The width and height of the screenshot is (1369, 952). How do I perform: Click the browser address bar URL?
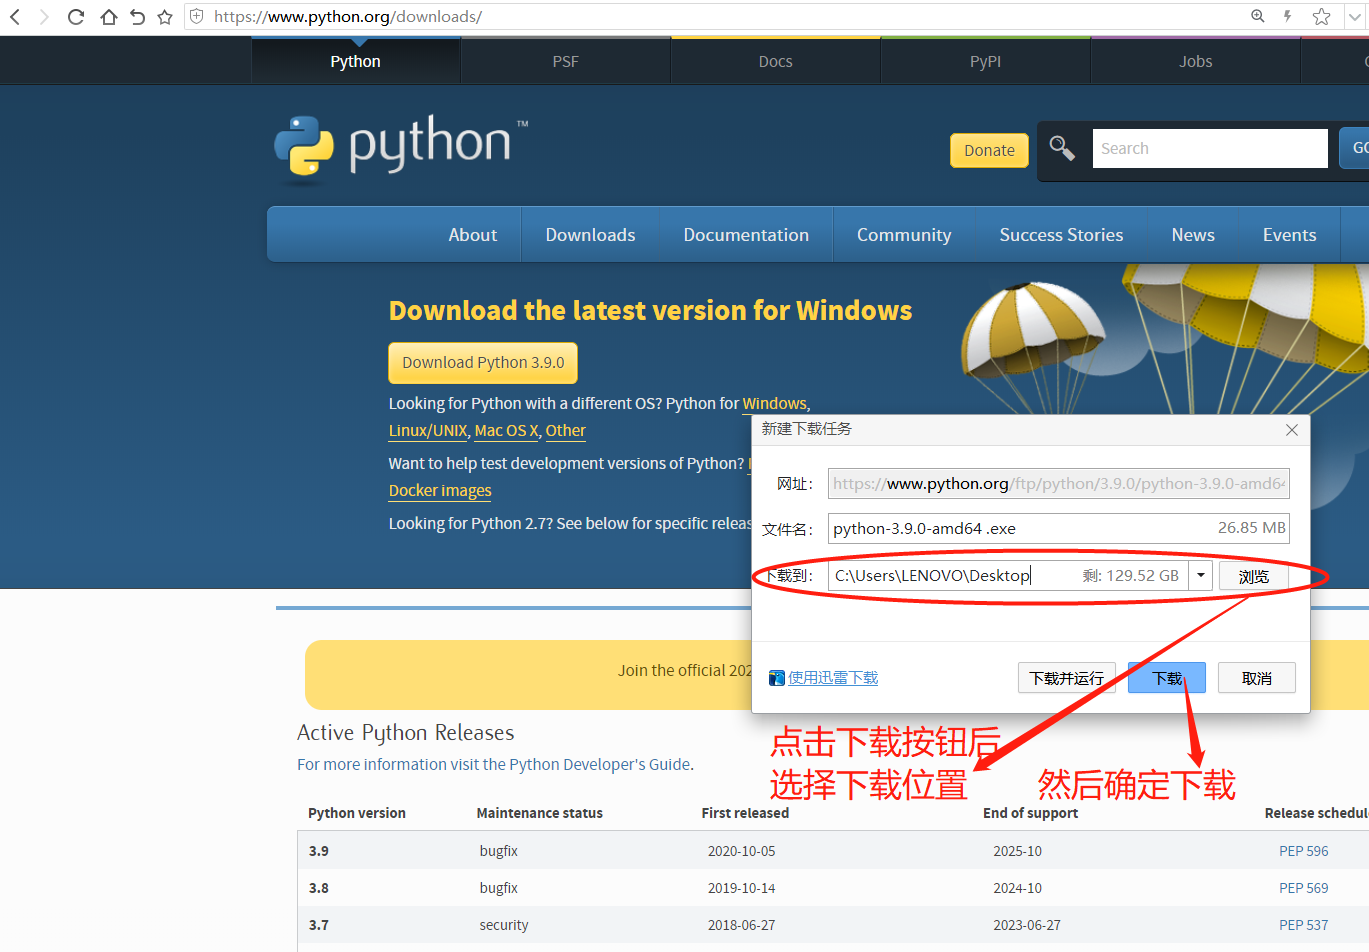click(348, 17)
